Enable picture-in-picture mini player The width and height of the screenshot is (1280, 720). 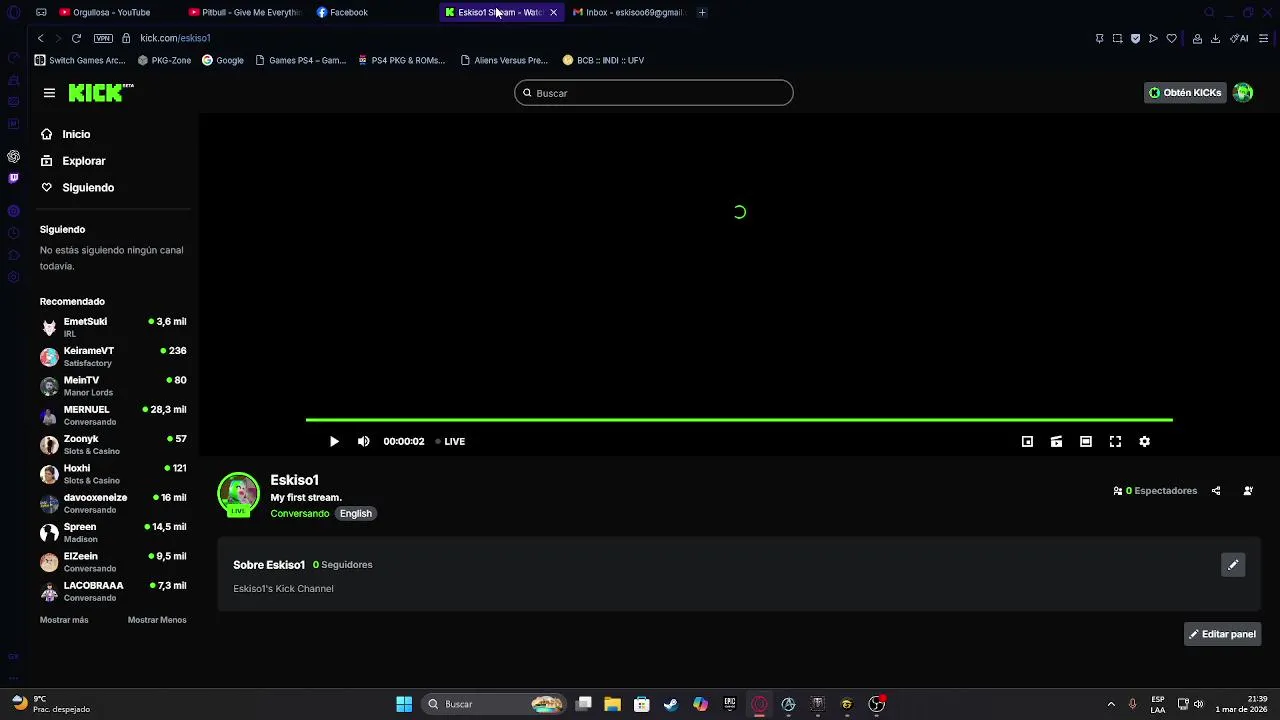pyautogui.click(x=1027, y=441)
